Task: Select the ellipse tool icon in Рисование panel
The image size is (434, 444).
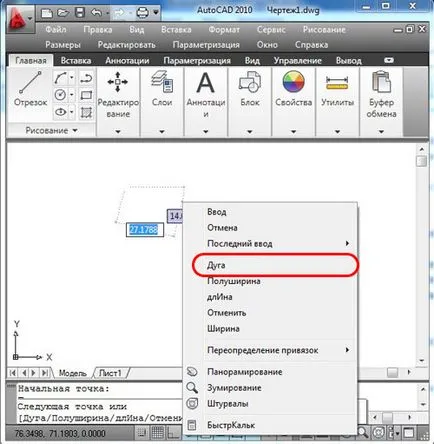Action: click(60, 112)
